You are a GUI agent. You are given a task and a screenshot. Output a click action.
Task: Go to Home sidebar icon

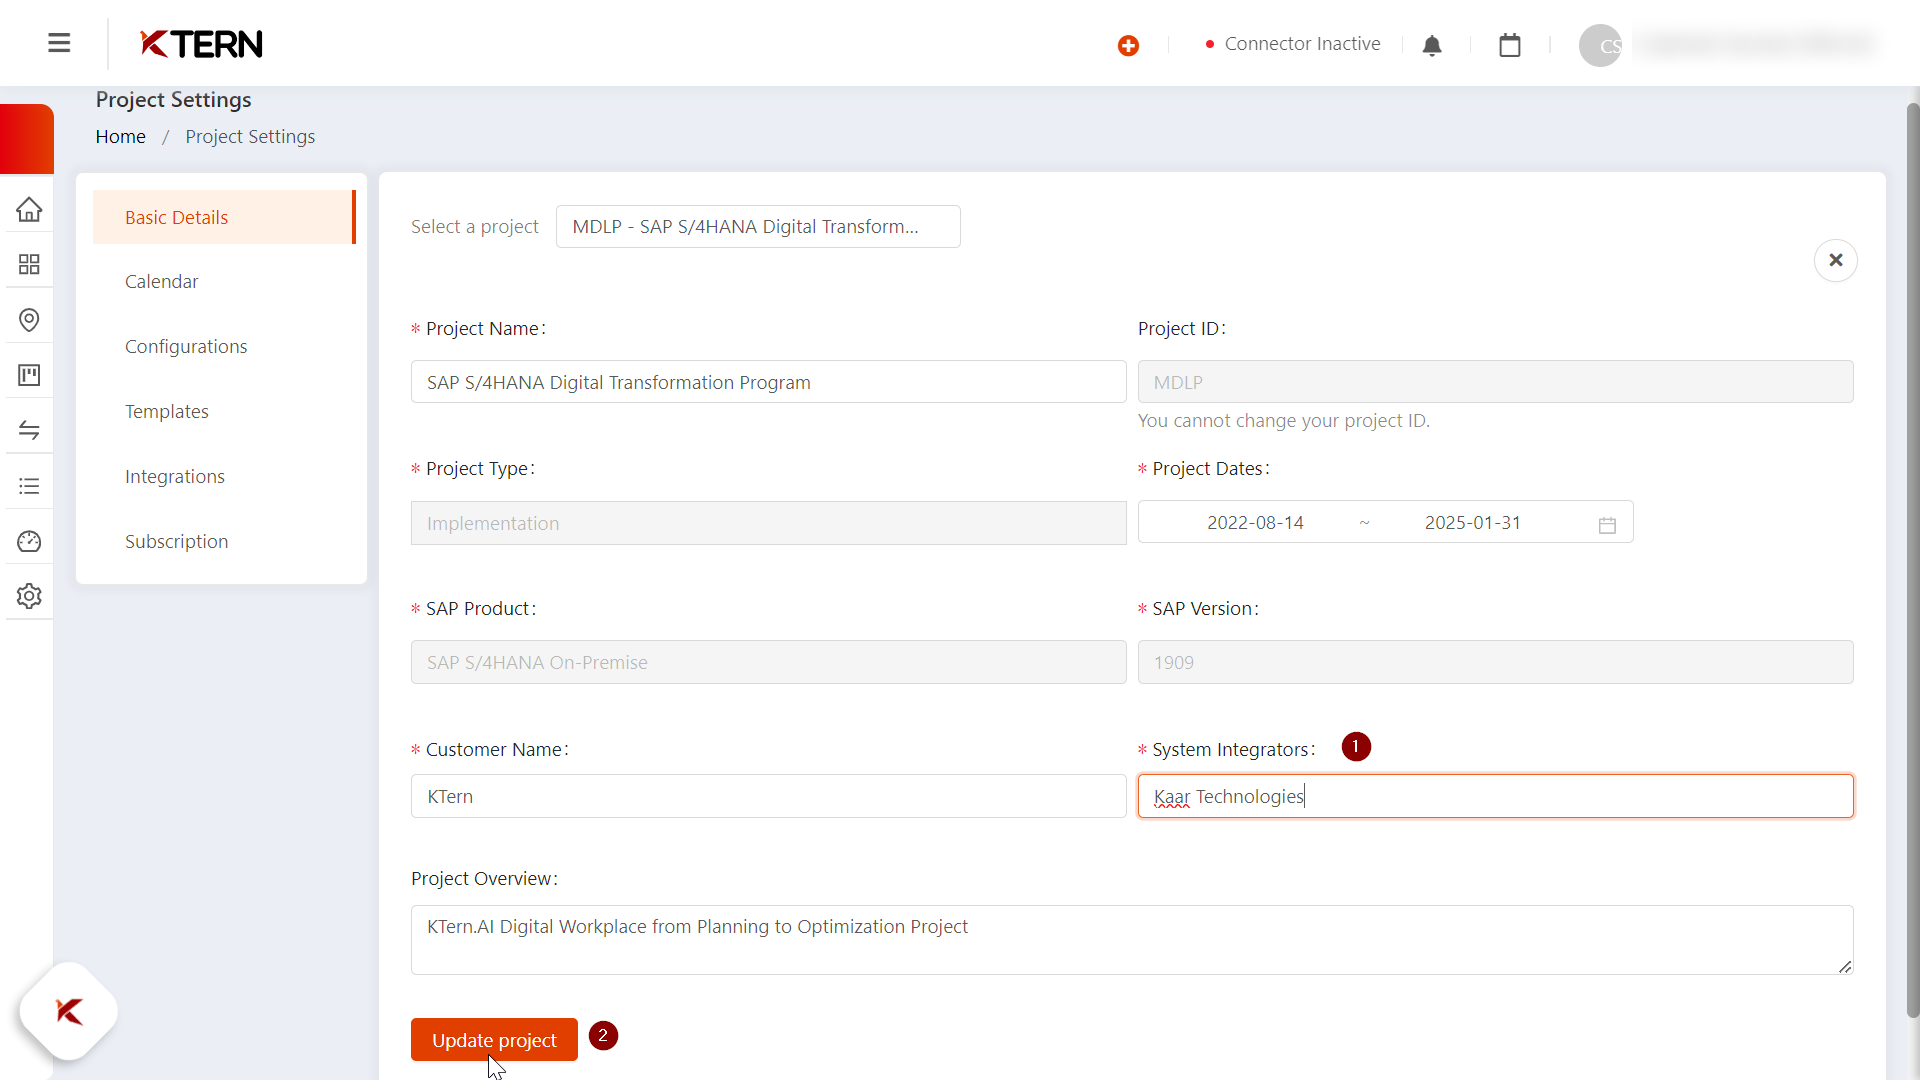click(x=29, y=209)
